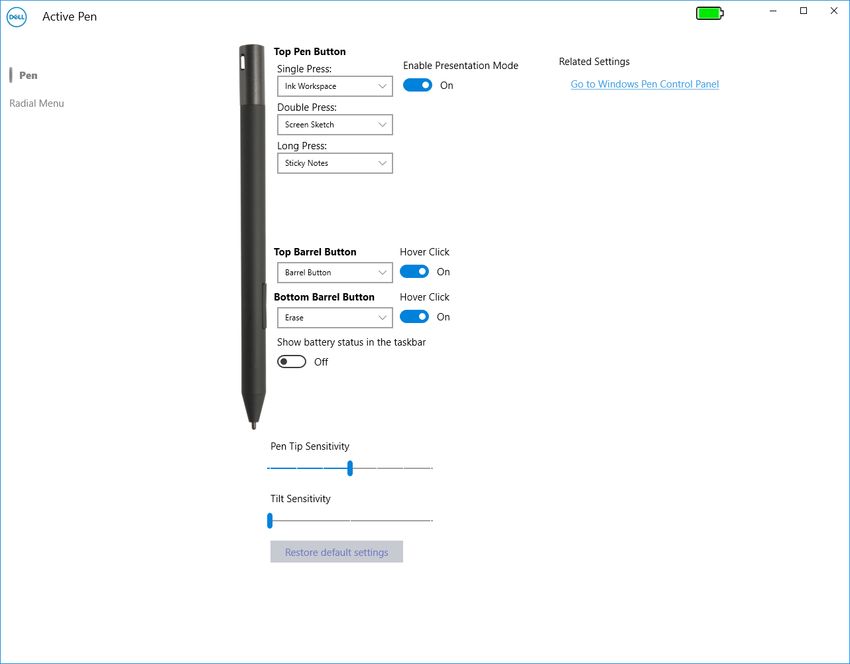This screenshot has height=664, width=850.
Task: Open the Long Press Sticky Notes dropdown
Action: pyautogui.click(x=334, y=163)
